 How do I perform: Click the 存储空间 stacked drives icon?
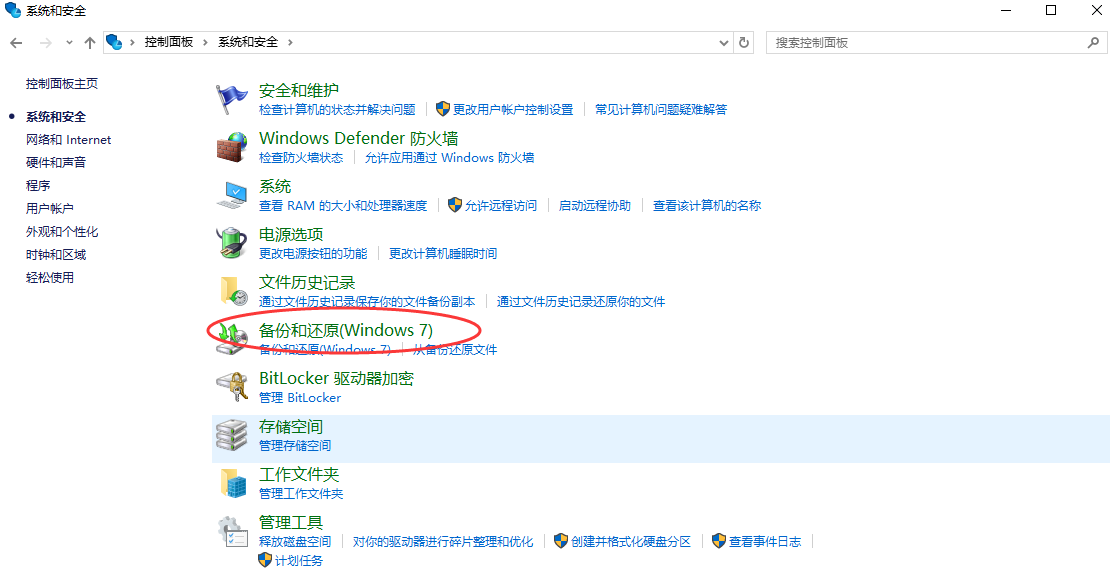click(x=231, y=433)
